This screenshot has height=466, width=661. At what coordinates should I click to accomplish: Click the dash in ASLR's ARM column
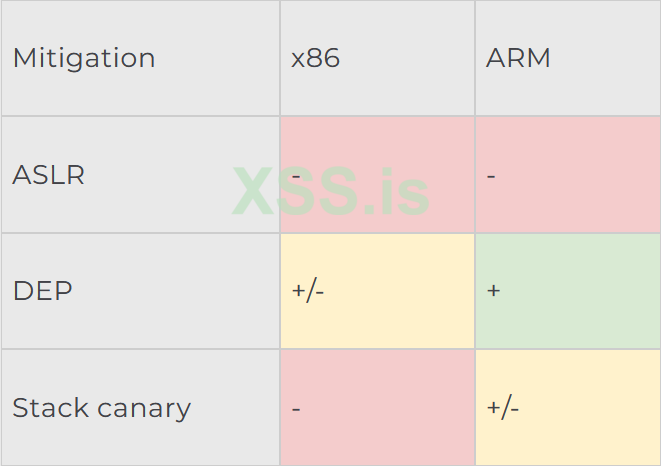click(491, 175)
